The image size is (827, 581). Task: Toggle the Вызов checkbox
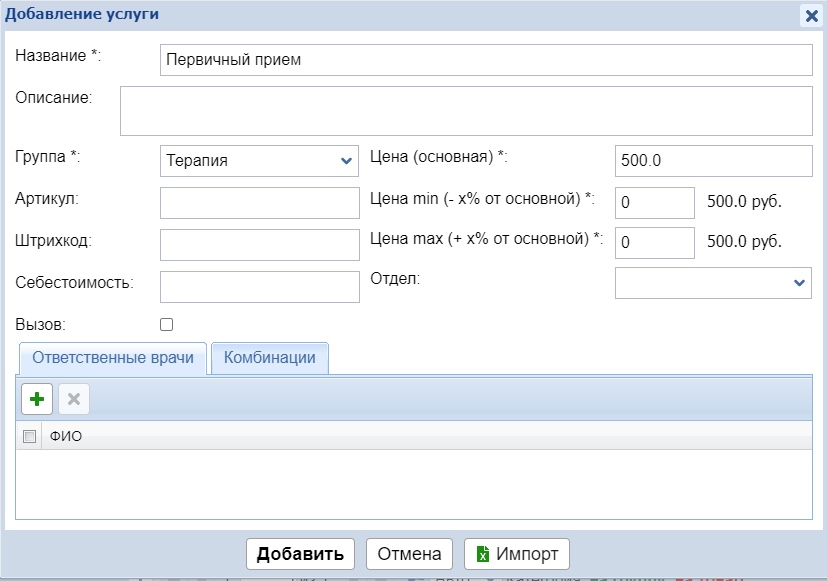(x=167, y=325)
